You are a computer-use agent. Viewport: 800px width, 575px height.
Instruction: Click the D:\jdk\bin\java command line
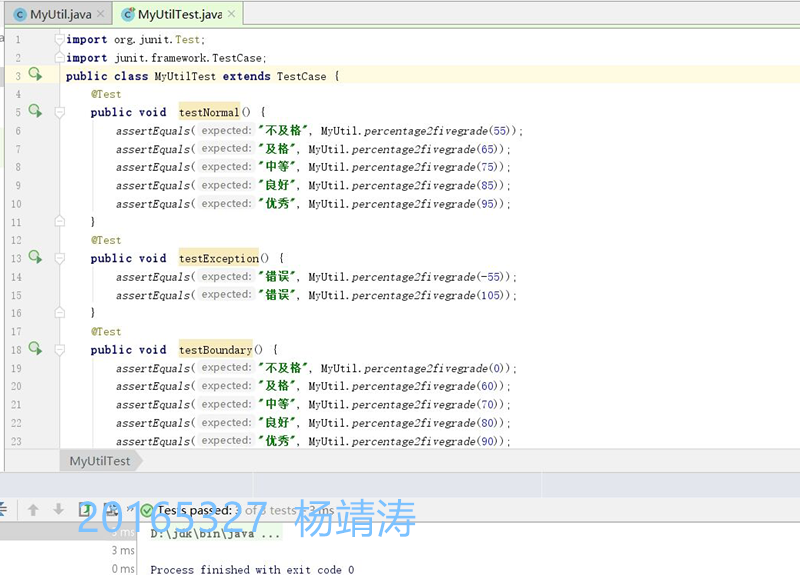click(215, 534)
